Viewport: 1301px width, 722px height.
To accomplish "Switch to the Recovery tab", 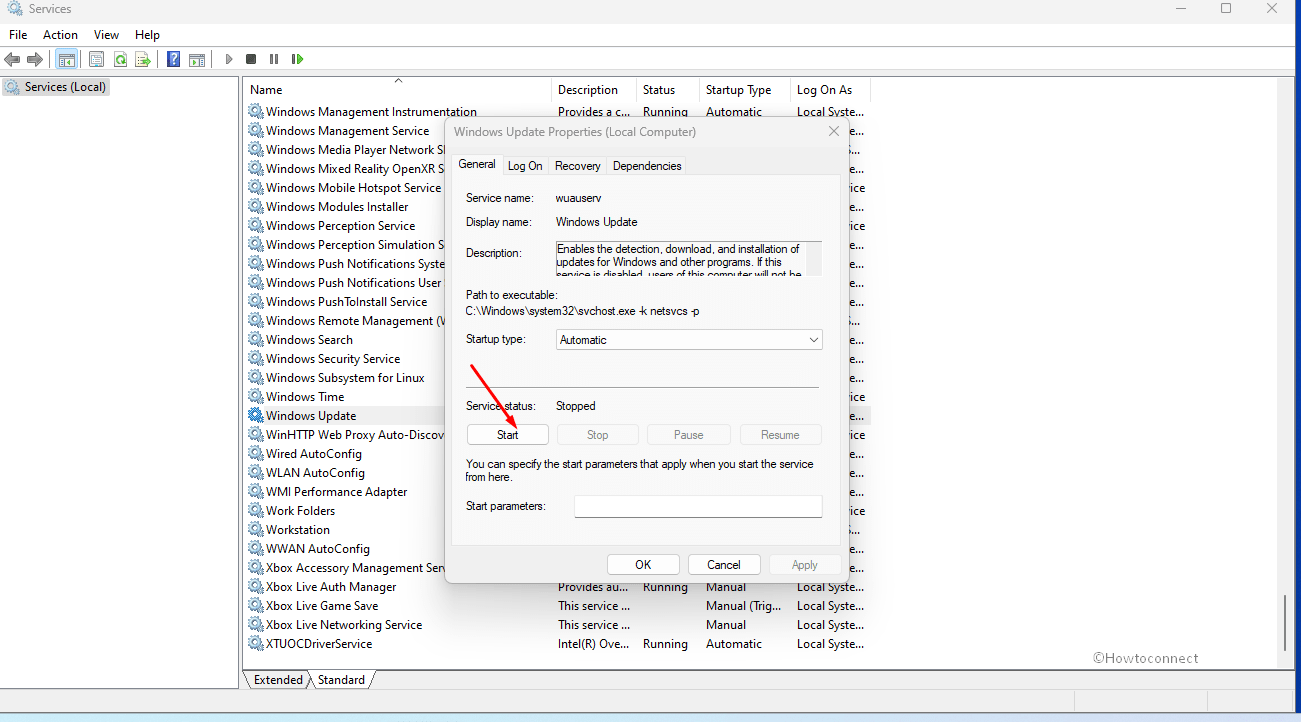I will pos(578,166).
